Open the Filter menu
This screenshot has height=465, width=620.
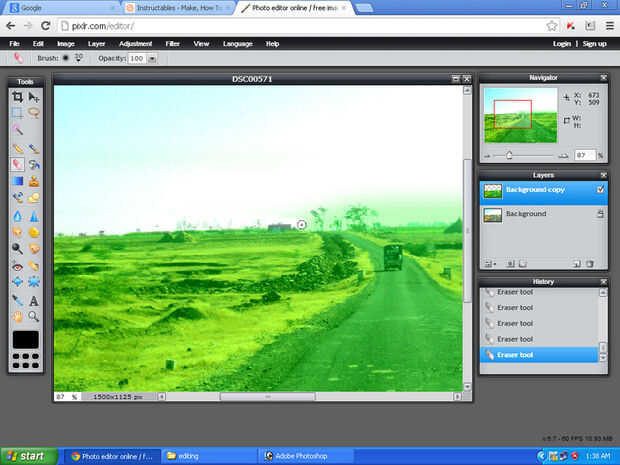(x=172, y=44)
